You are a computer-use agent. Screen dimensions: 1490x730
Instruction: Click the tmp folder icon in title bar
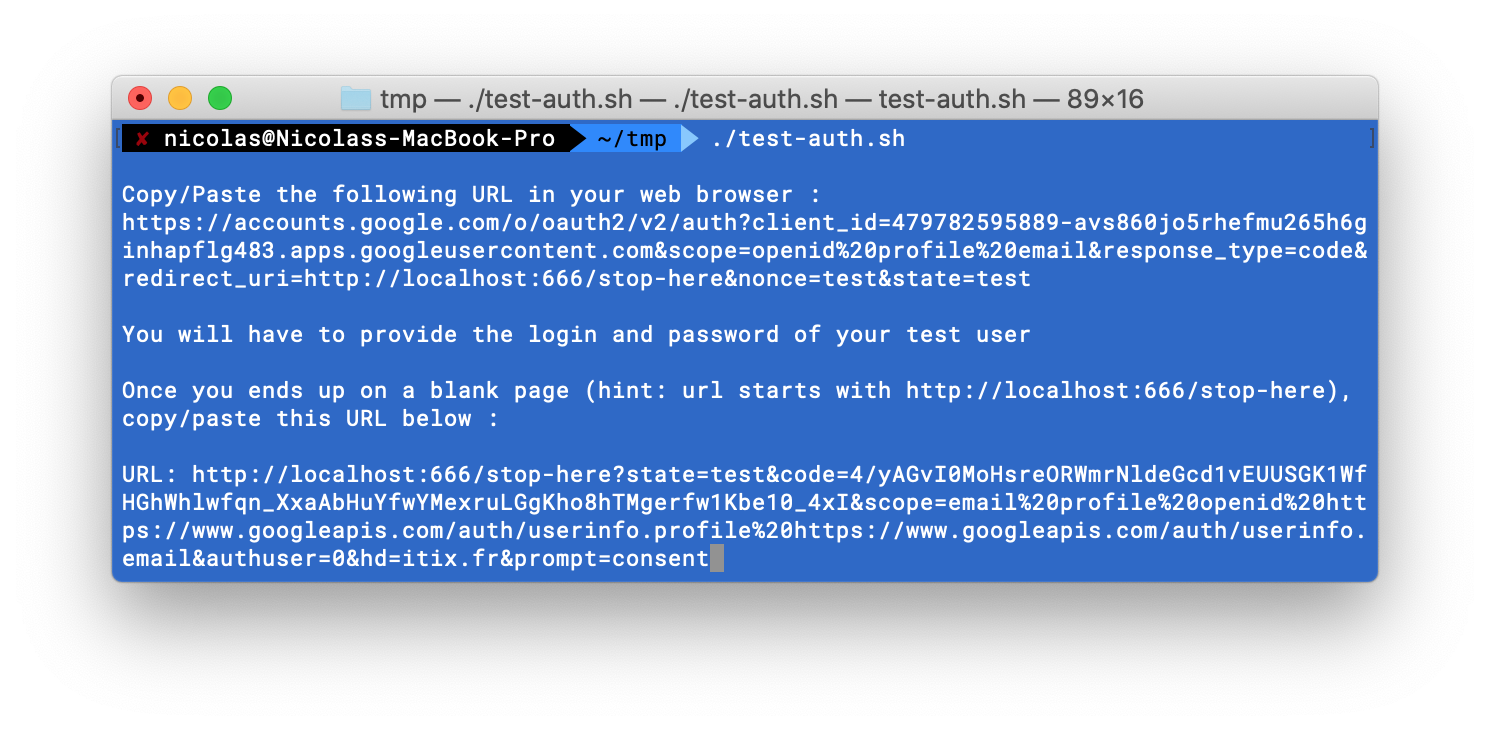coord(355,98)
